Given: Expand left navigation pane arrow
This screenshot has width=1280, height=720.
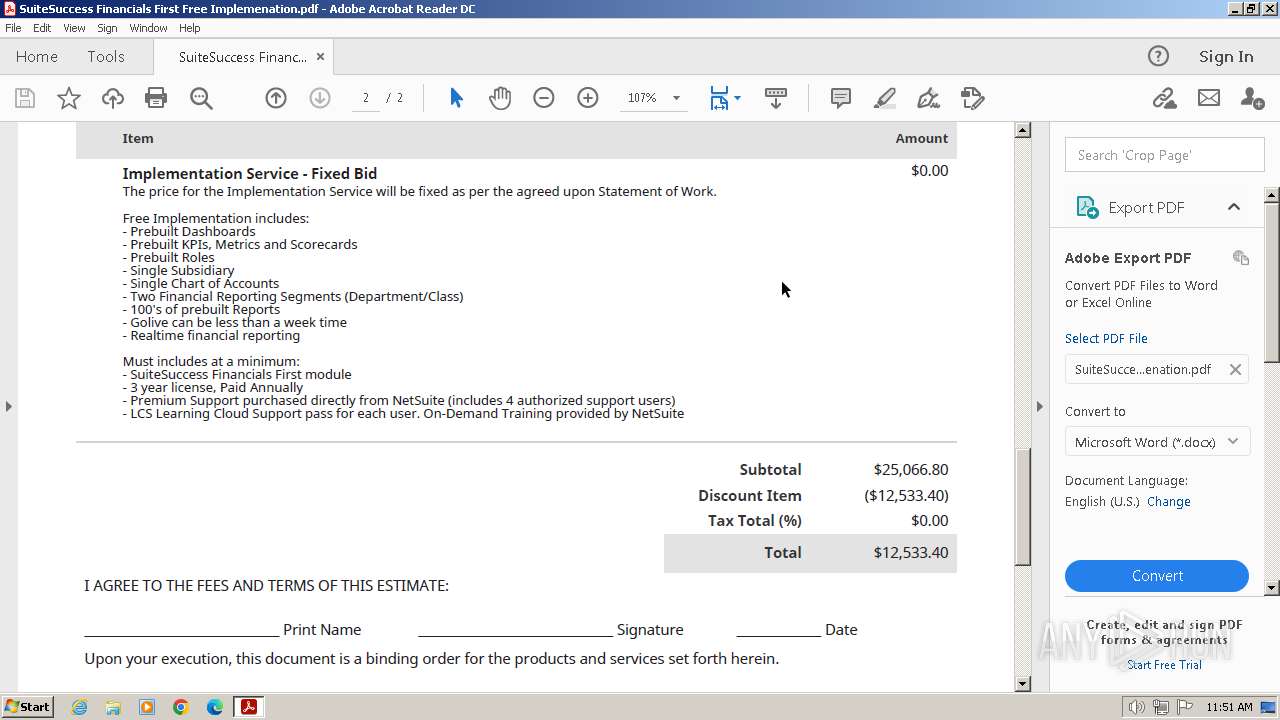Looking at the screenshot, I should click(8, 406).
